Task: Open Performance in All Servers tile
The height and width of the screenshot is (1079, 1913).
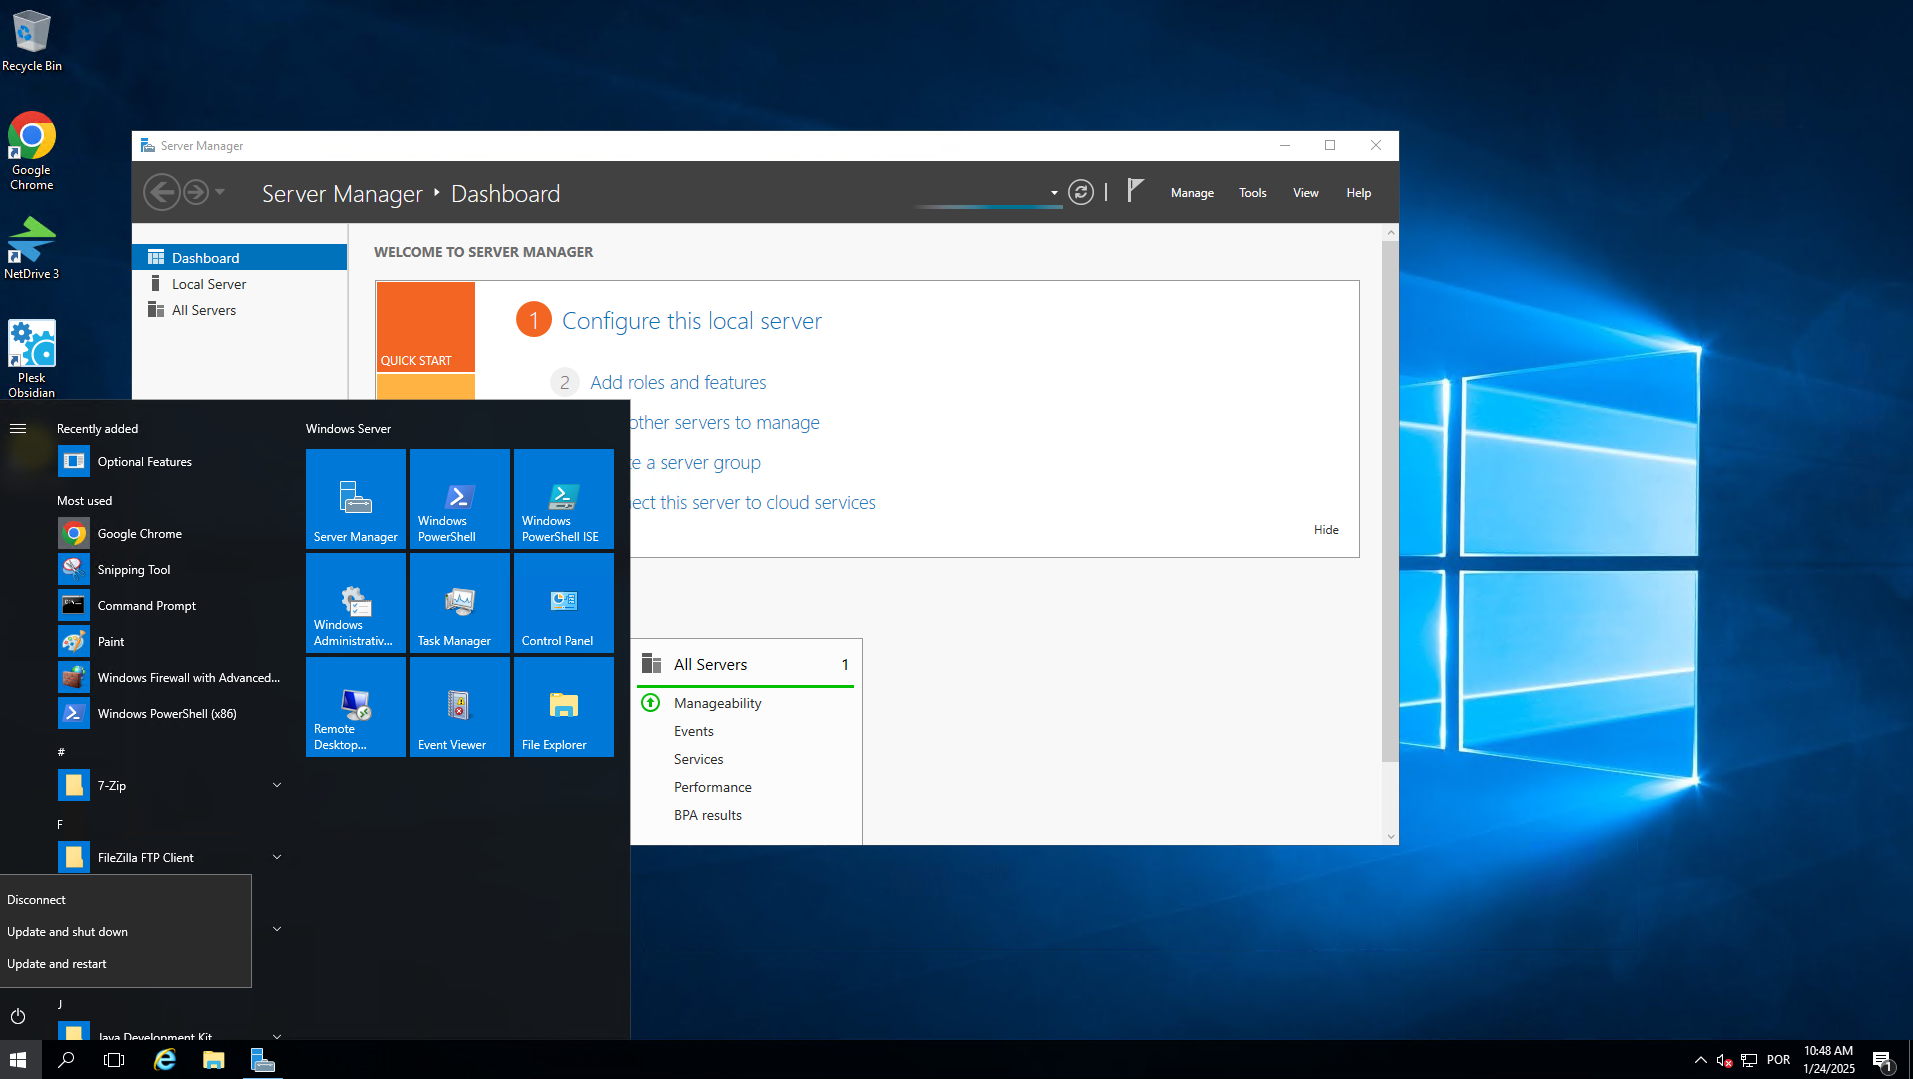Action: pos(712,787)
